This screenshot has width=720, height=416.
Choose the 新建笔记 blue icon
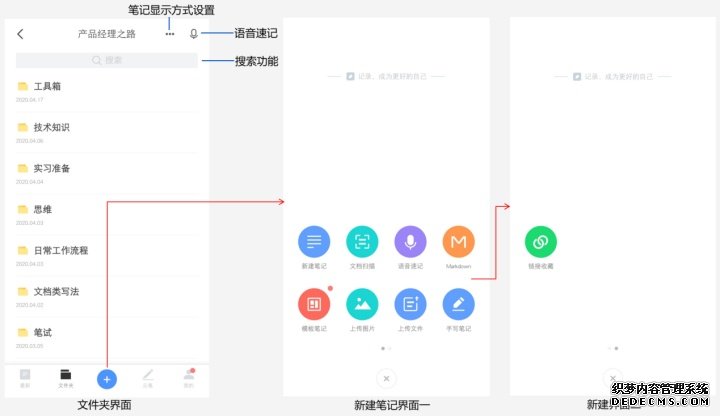pos(314,242)
